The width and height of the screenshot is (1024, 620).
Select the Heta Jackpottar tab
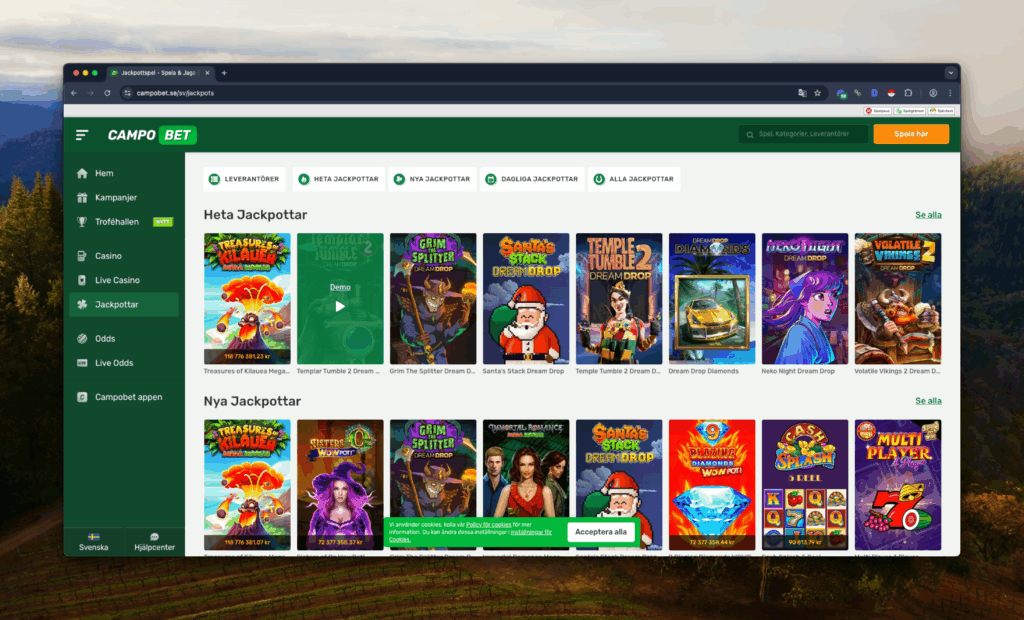point(338,179)
